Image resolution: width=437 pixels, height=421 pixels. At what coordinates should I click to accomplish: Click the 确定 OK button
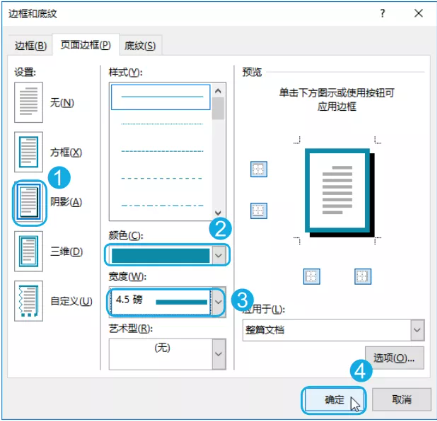(334, 400)
